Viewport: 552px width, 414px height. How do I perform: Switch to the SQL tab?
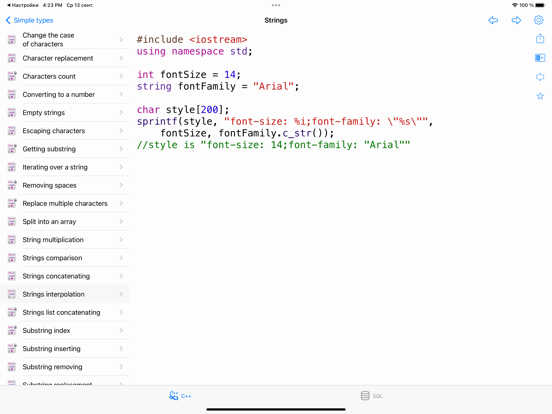click(x=371, y=396)
